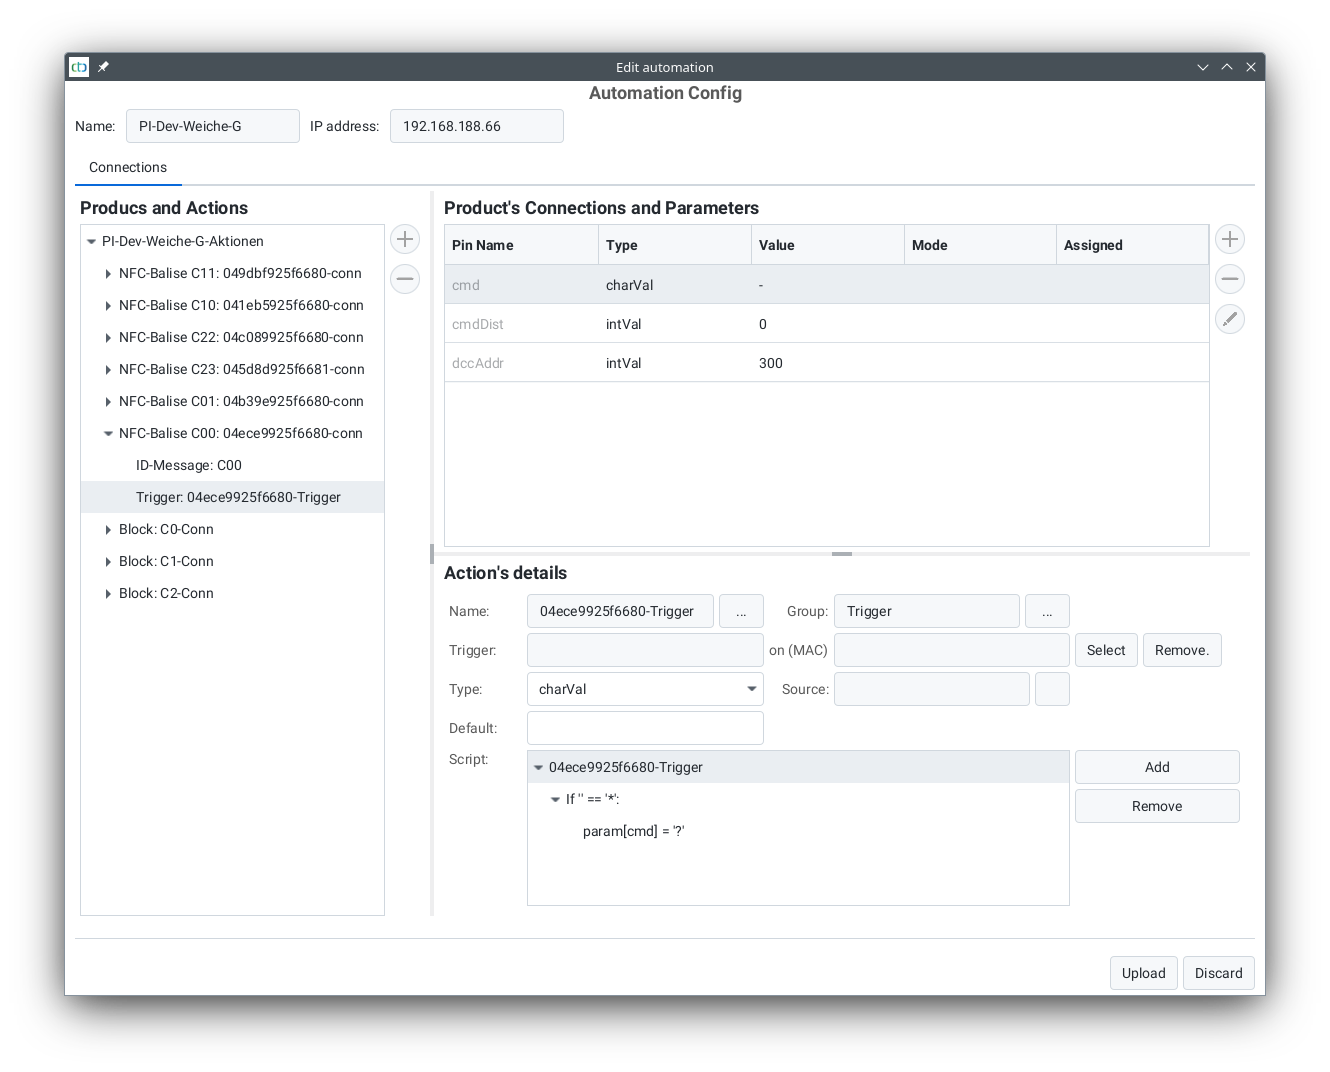
Task: Click the horizontal splitter handle above Action's details
Action: click(842, 553)
